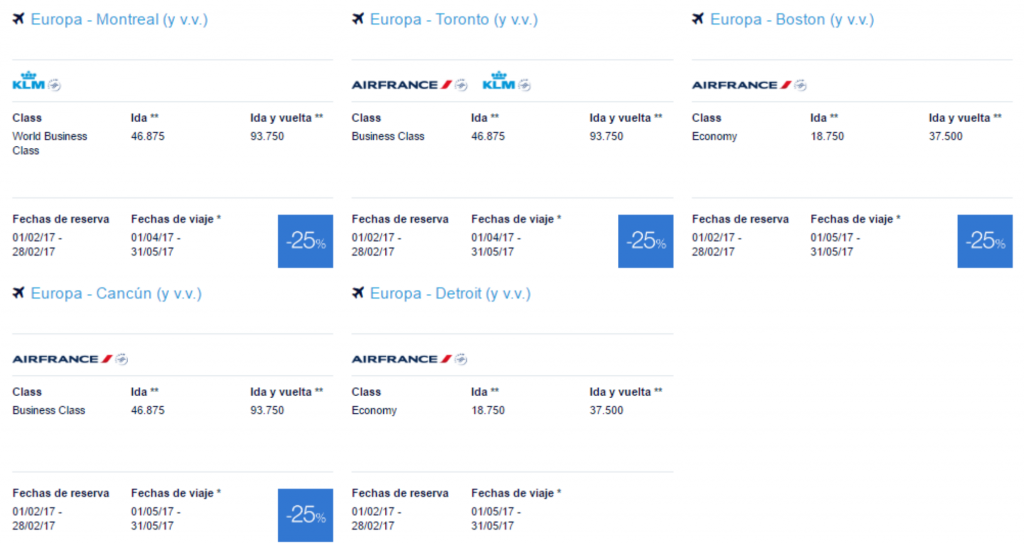
Task: Open the Europa - Cancún route link
Action: (x=116, y=294)
